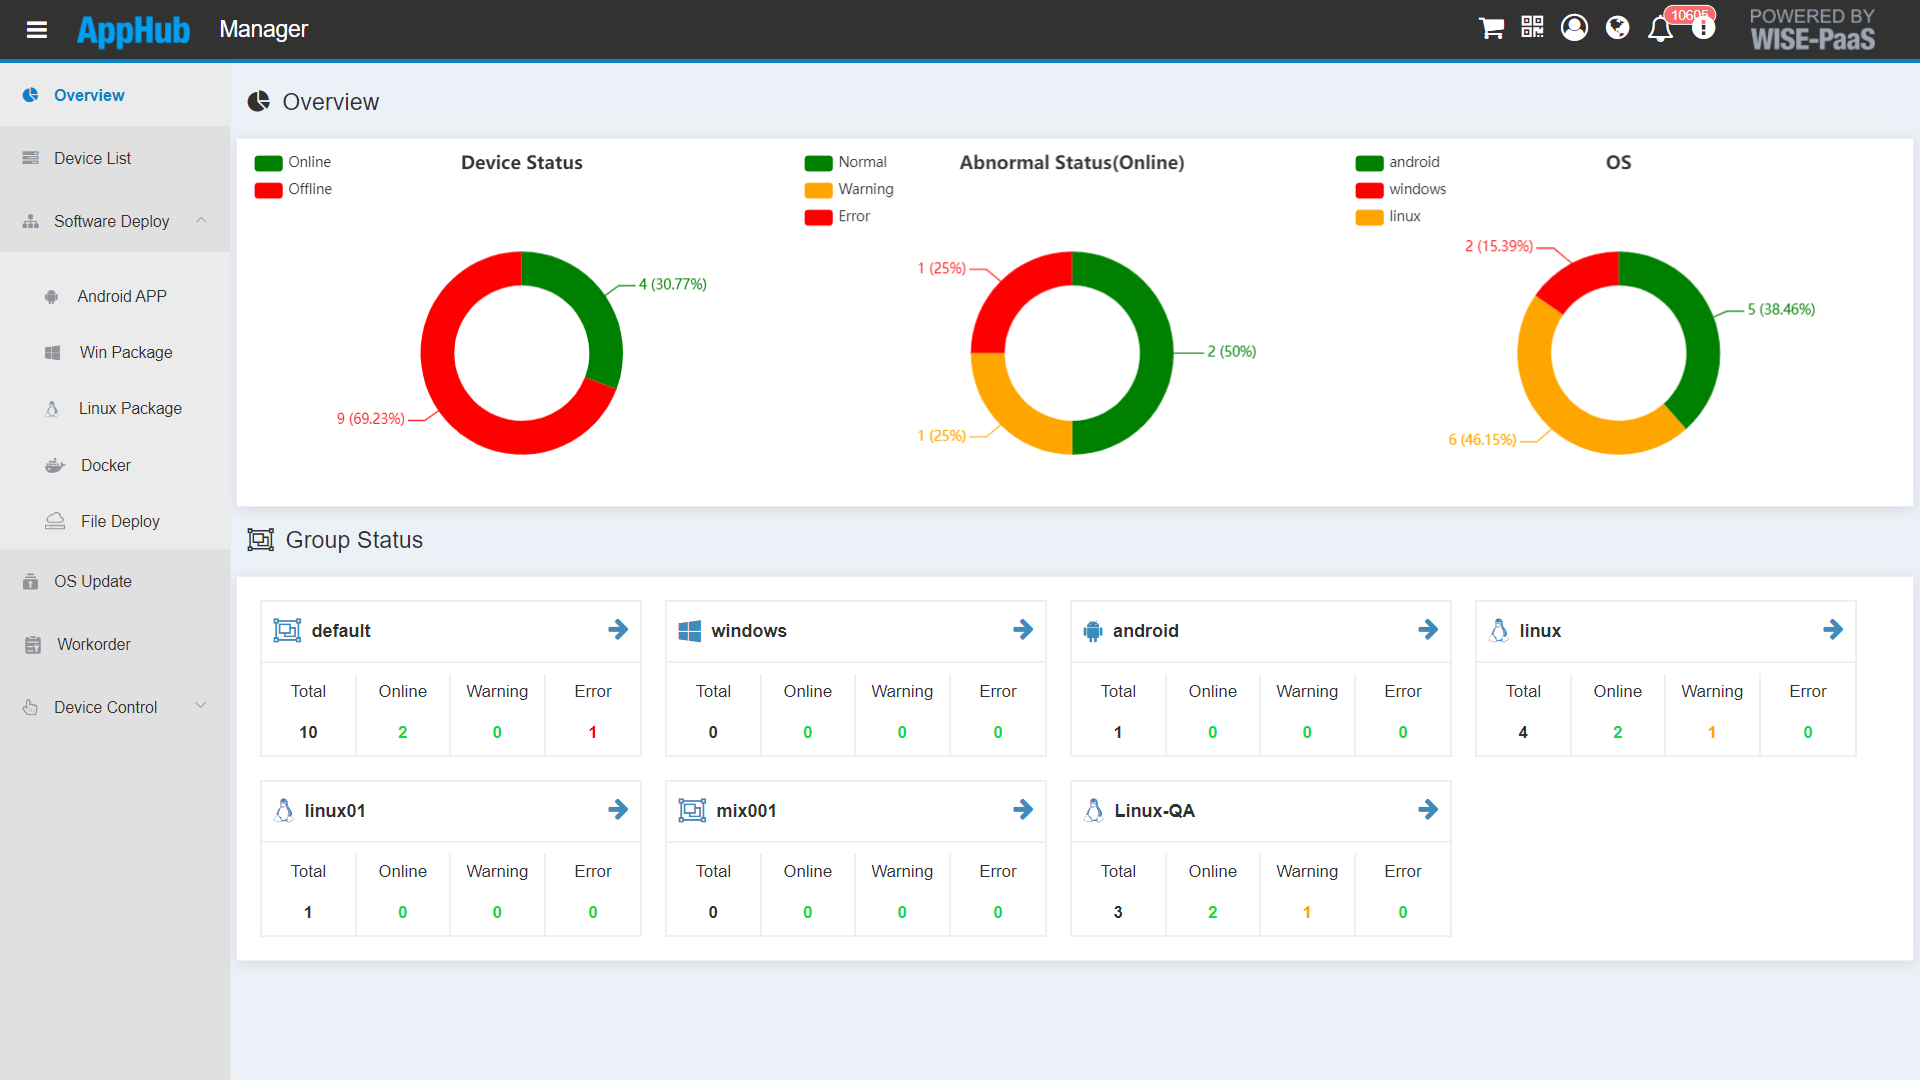Image resolution: width=1920 pixels, height=1080 pixels.
Task: Click the globe language icon
Action: (x=1617, y=28)
